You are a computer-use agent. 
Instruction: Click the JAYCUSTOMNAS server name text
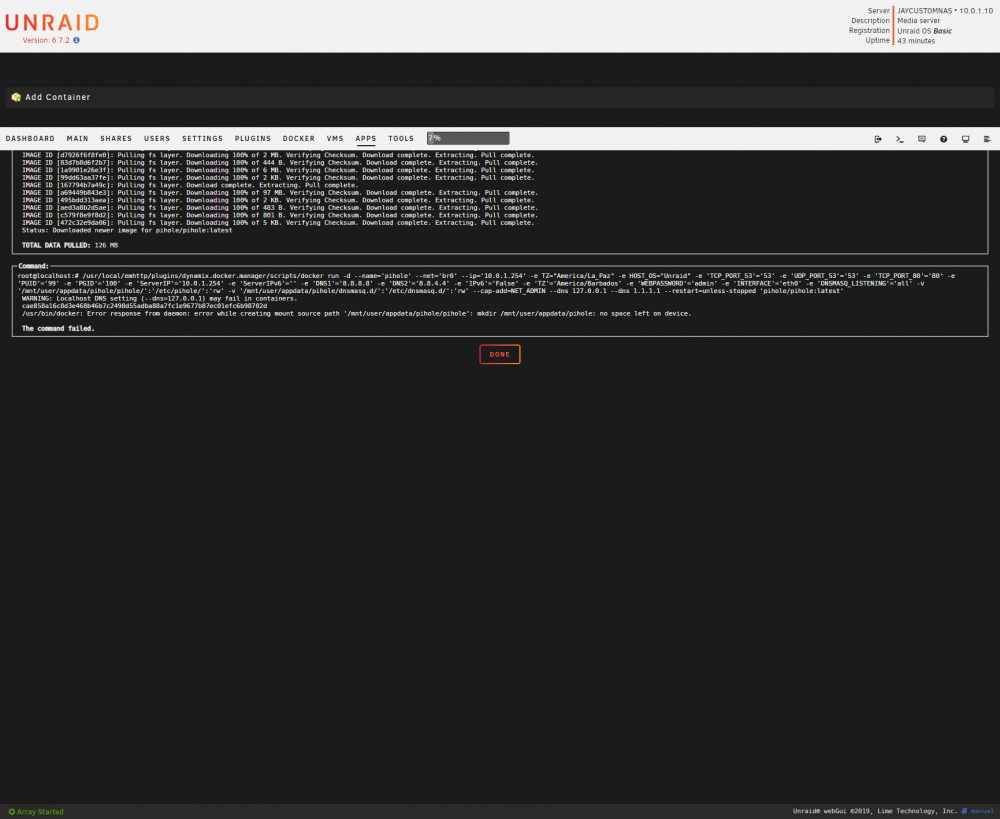click(924, 11)
